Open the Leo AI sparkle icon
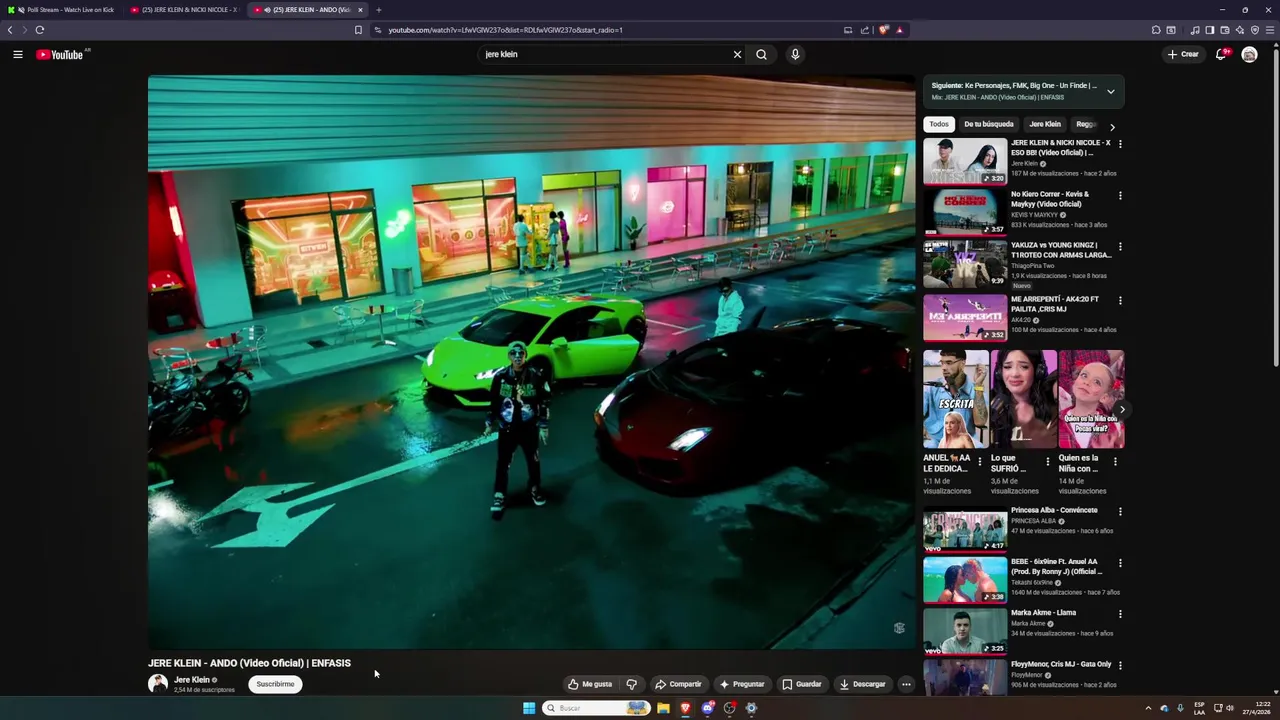Viewport: 1280px width, 720px height. tap(1240, 30)
